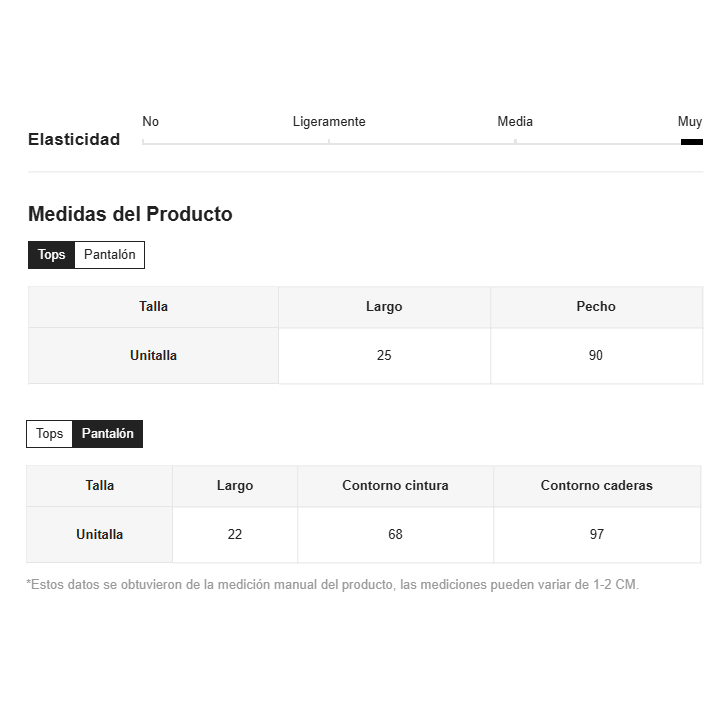The height and width of the screenshot is (725, 725).
Task: Click the 'Contorno cintura' column header
Action: click(x=395, y=486)
